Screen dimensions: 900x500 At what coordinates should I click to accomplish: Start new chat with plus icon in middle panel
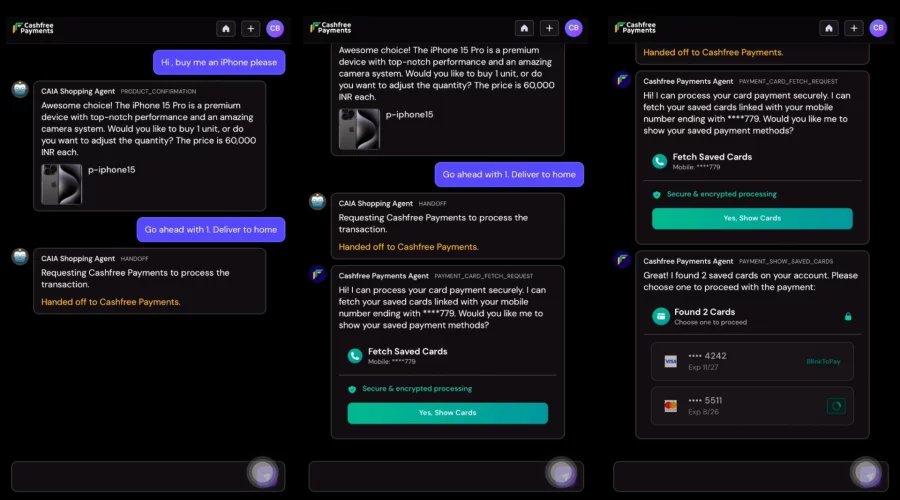pyautogui.click(x=549, y=28)
